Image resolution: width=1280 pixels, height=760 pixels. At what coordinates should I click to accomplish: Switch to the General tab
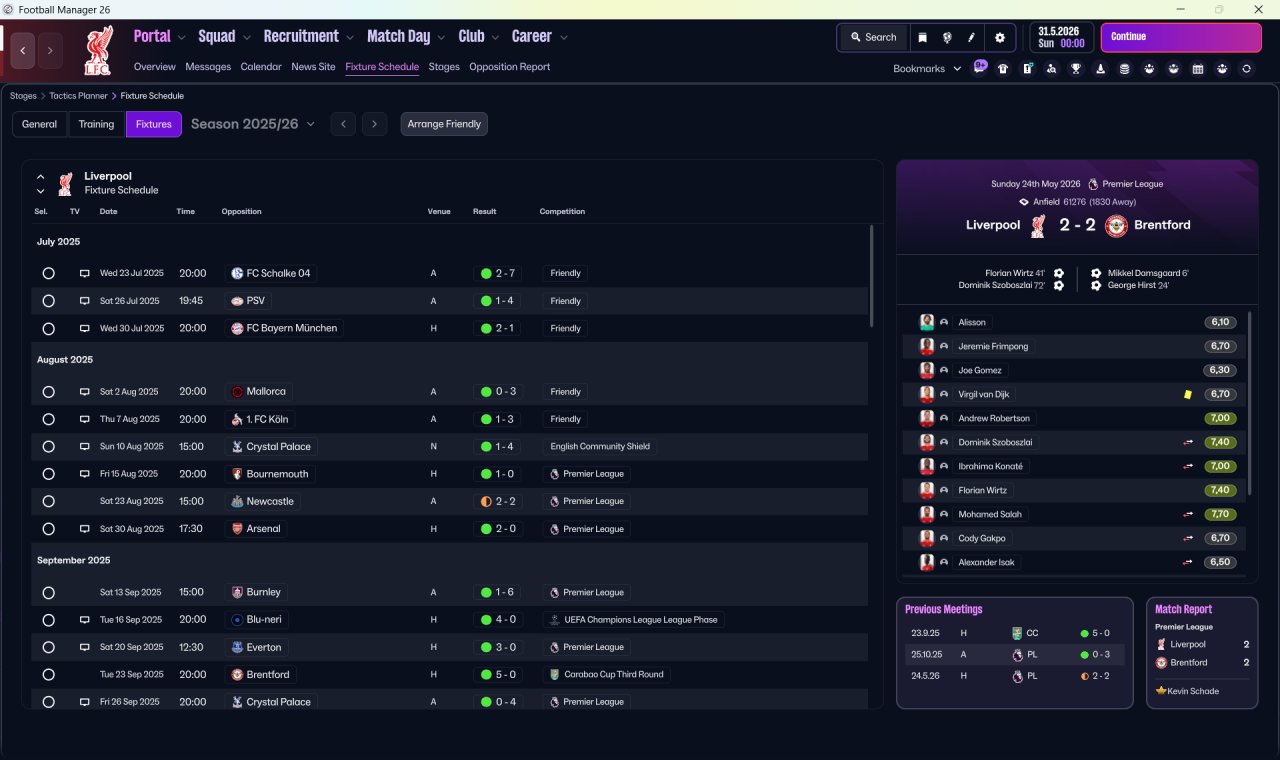pos(40,124)
